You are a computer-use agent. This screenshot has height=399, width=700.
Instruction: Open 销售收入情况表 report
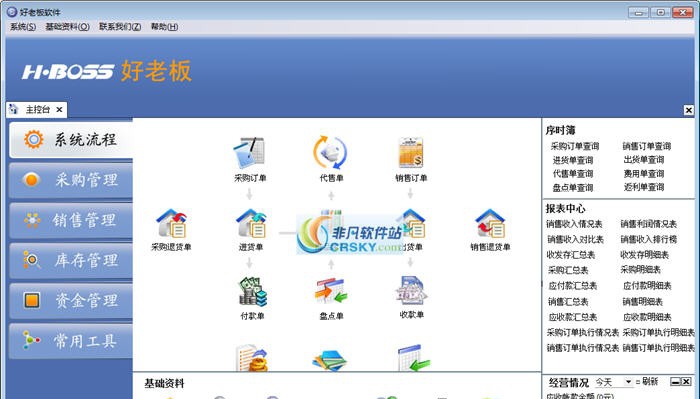click(575, 224)
